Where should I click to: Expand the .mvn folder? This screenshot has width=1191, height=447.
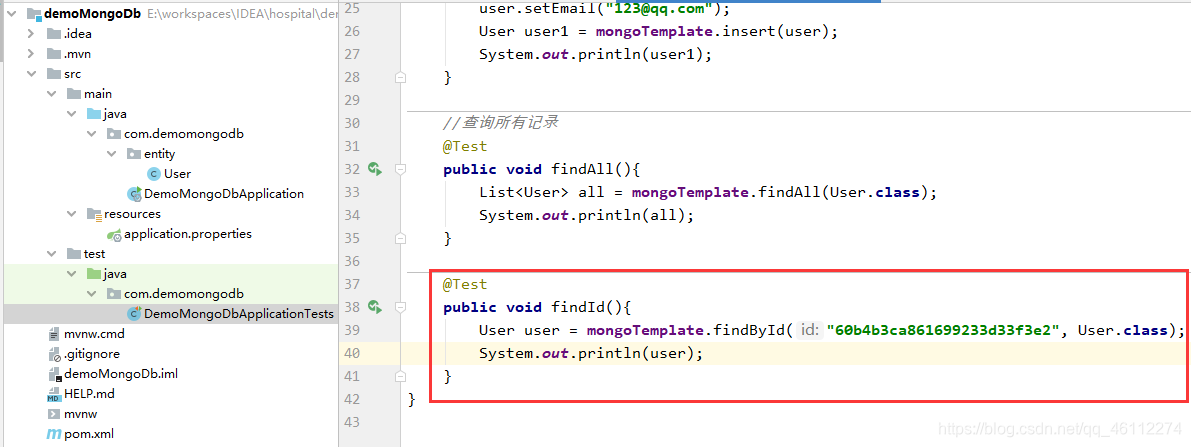(31, 54)
